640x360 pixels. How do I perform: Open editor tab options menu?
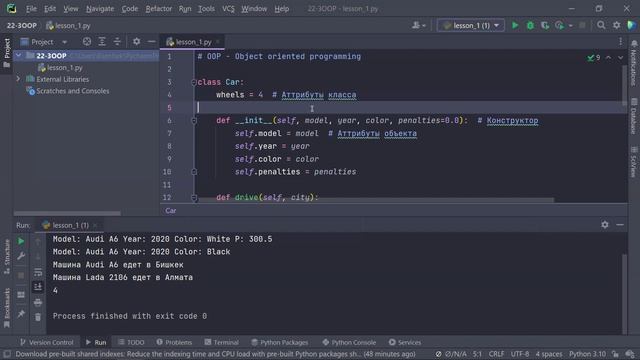(620, 42)
